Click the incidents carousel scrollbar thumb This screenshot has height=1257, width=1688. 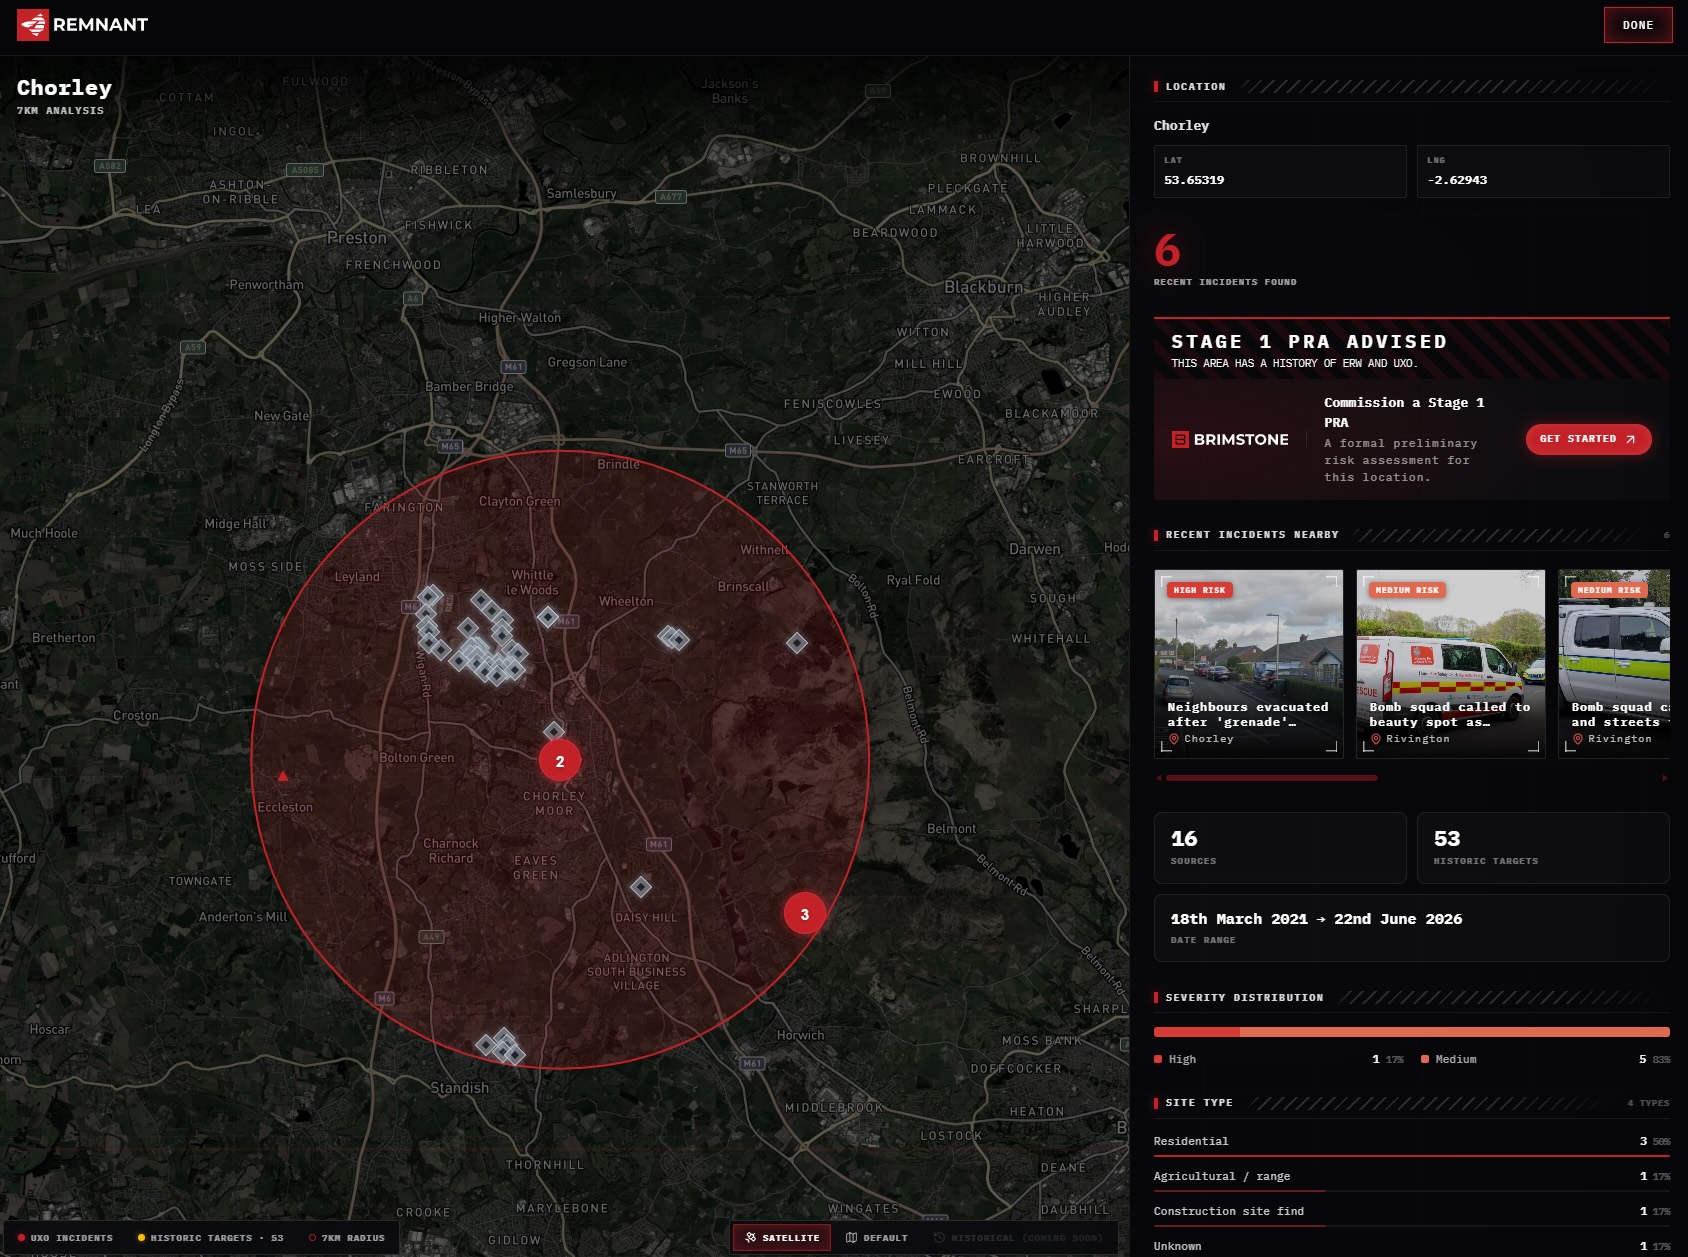1271,777
